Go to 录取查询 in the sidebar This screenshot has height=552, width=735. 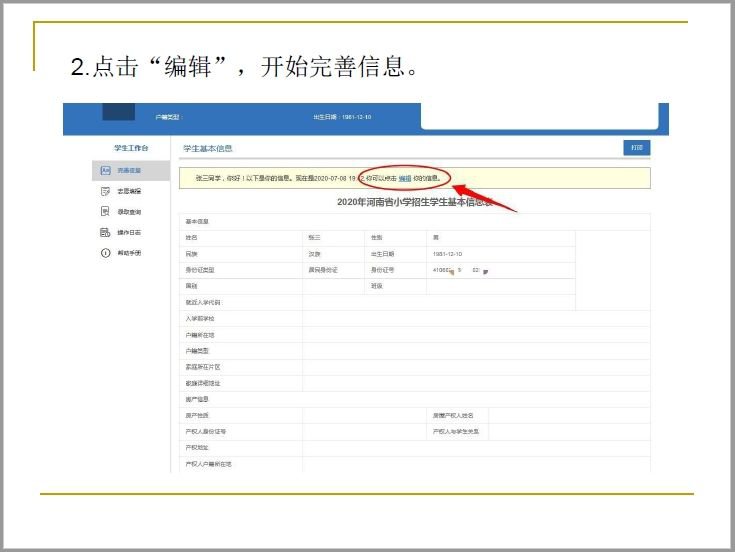128,212
